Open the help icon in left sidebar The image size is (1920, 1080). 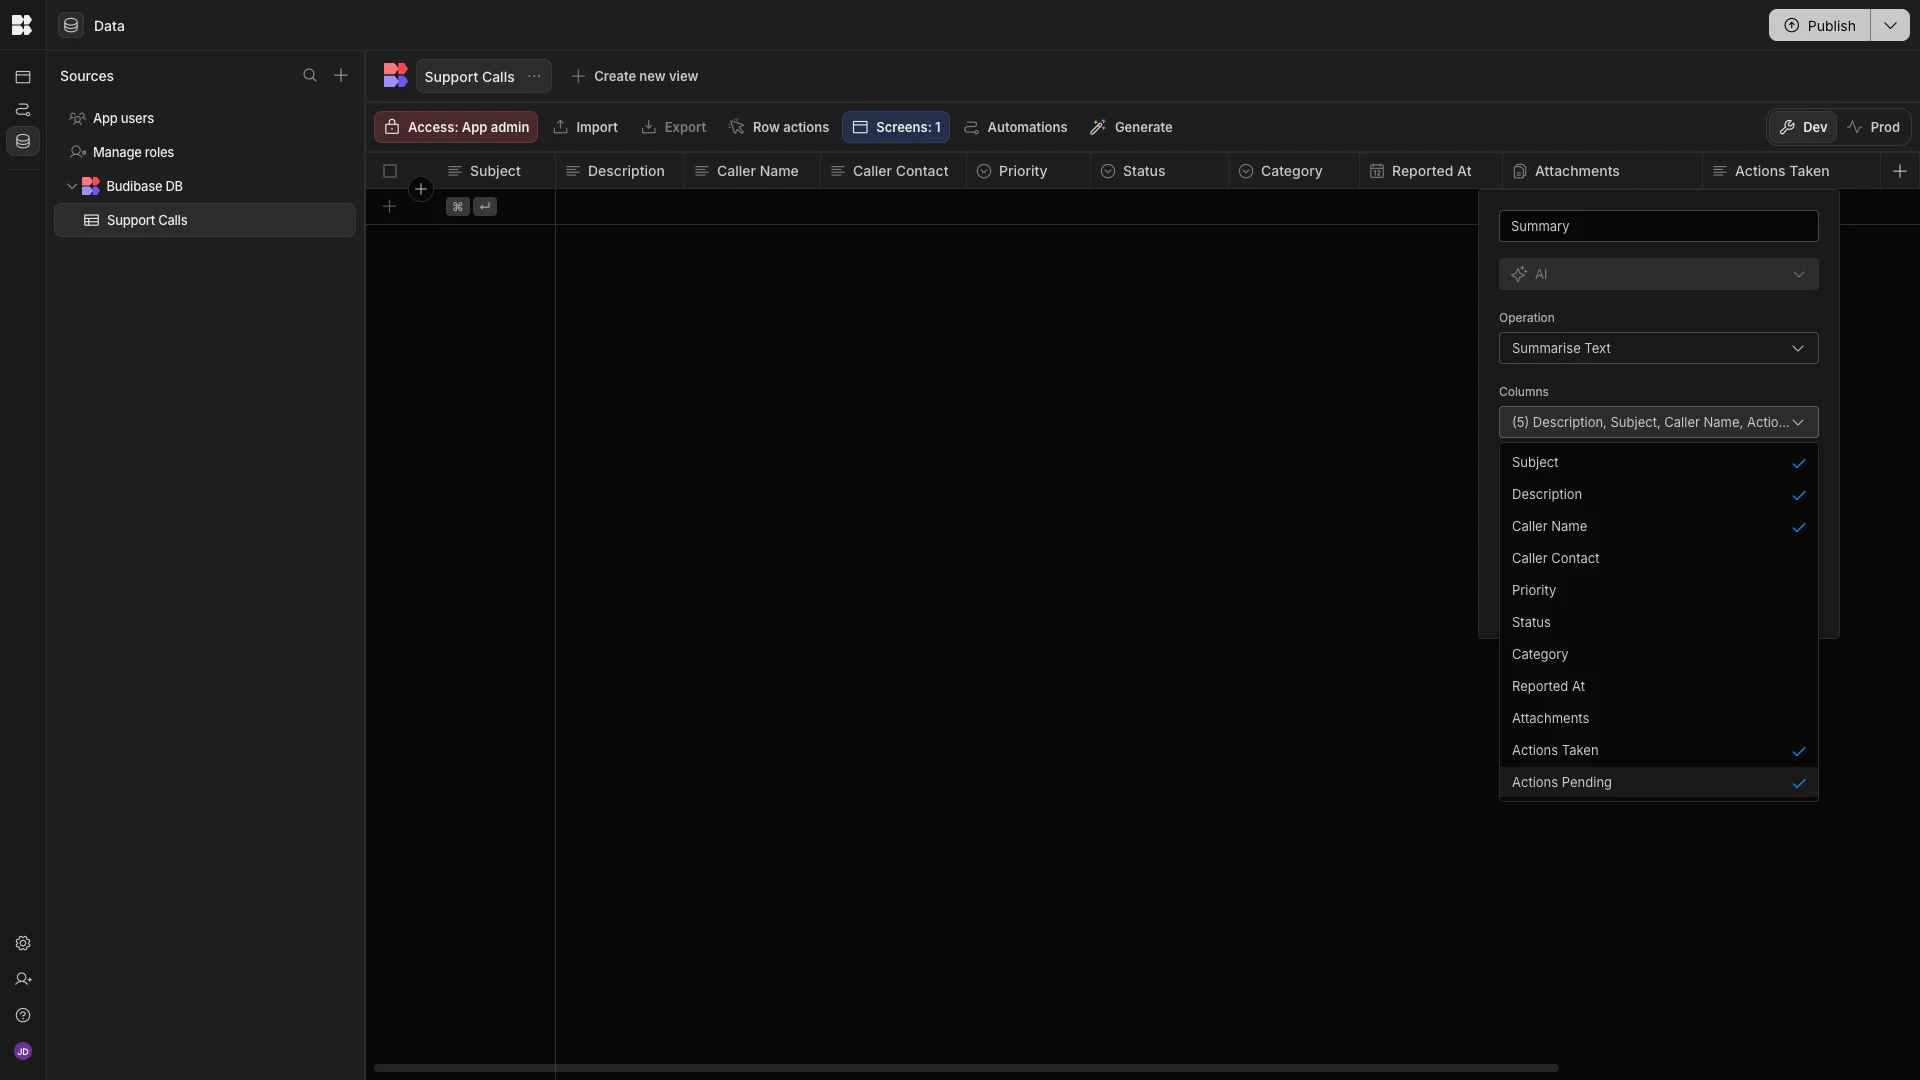[23, 1016]
